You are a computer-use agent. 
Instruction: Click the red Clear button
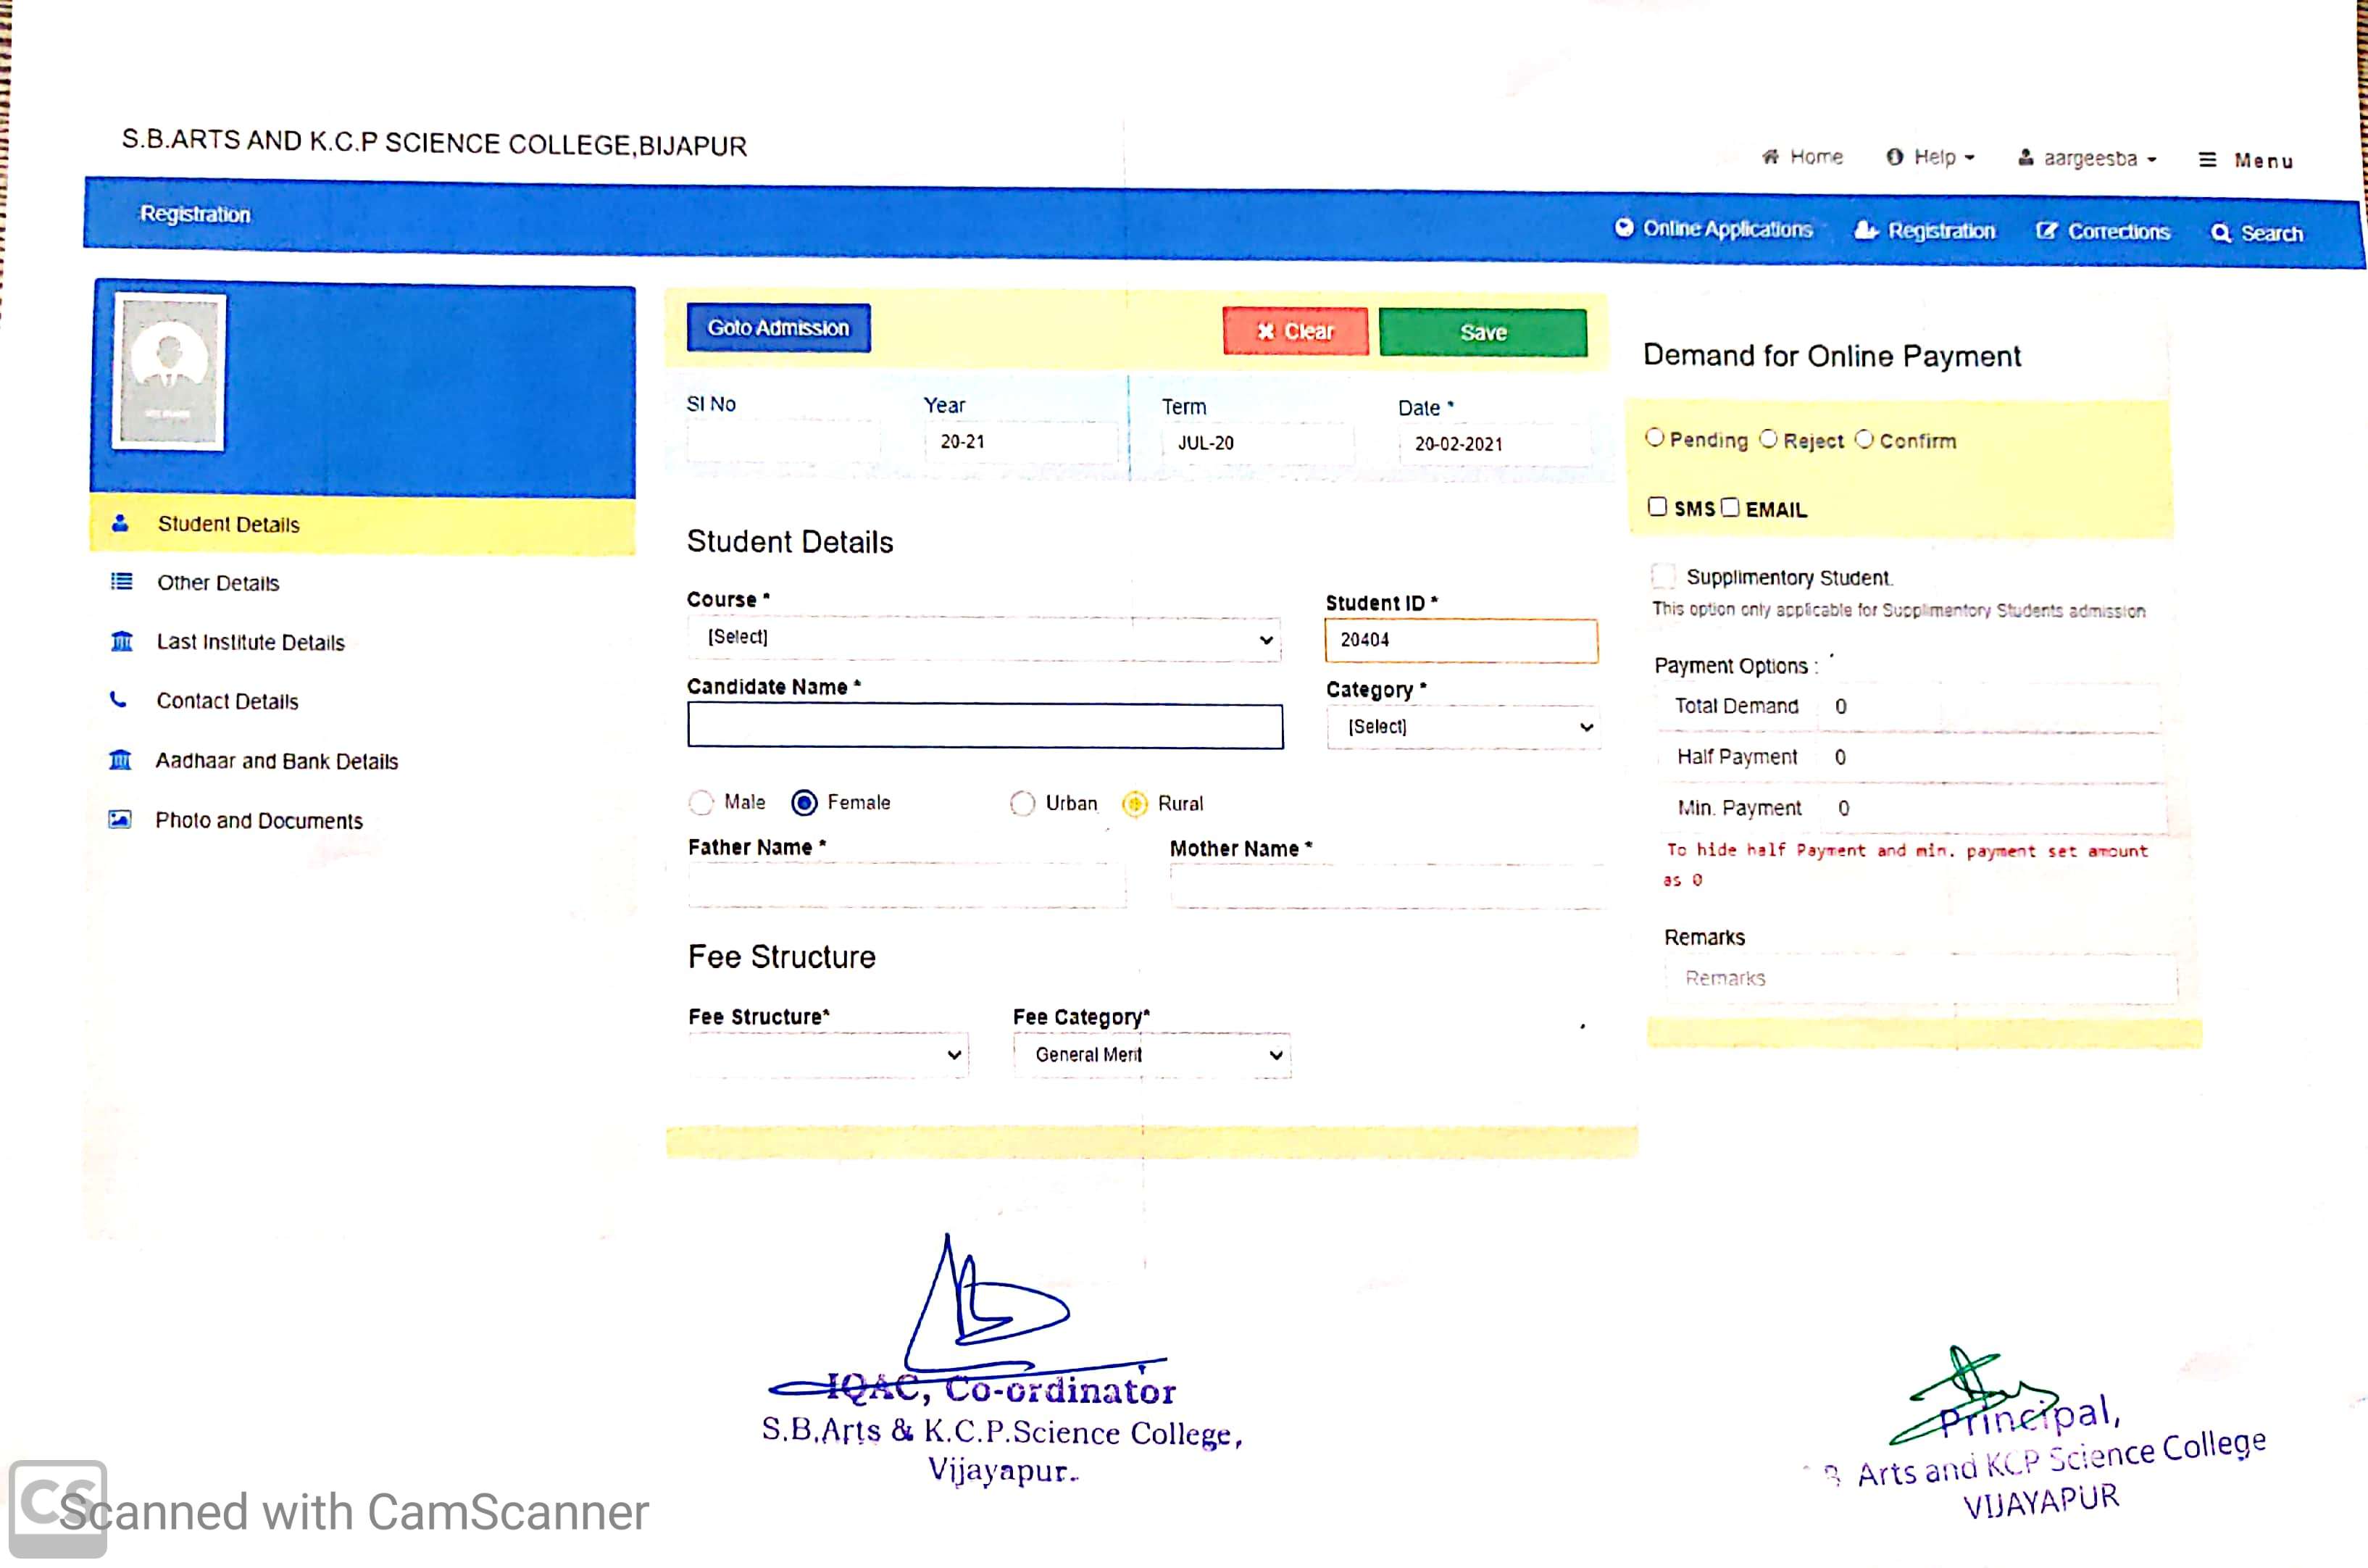pyautogui.click(x=1295, y=331)
